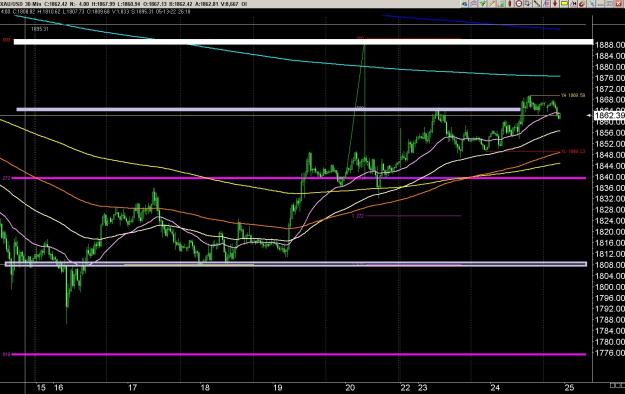Screen dimensions: 625x394
Task: Select the black diagonal line tool icon
Action: tap(537, 4)
